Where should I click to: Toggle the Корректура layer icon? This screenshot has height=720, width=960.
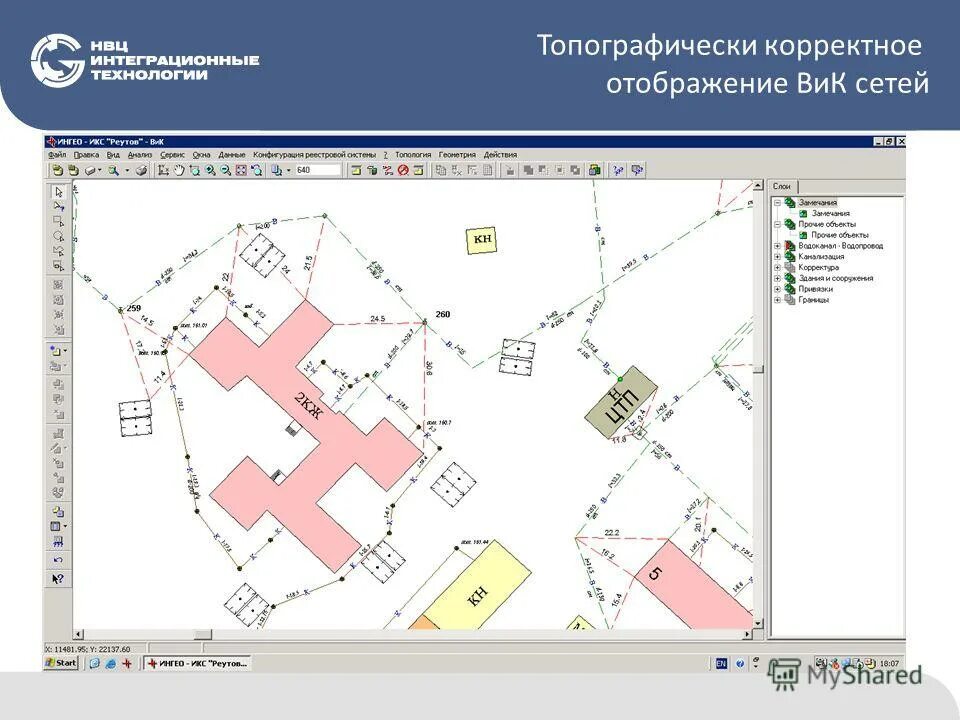pos(790,267)
